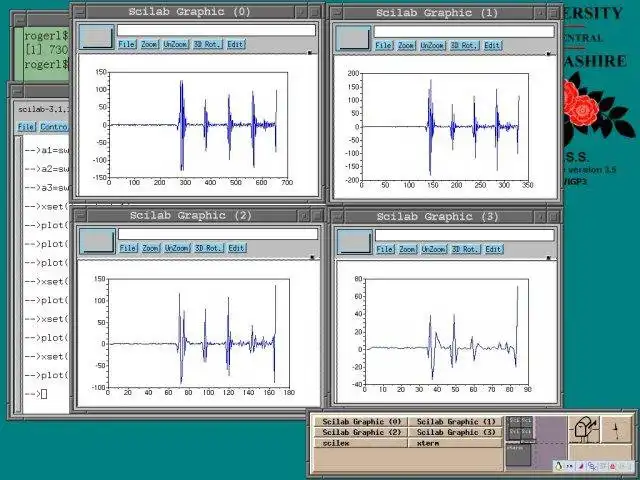
Task: Click the round red tray icon
Action: point(613,466)
